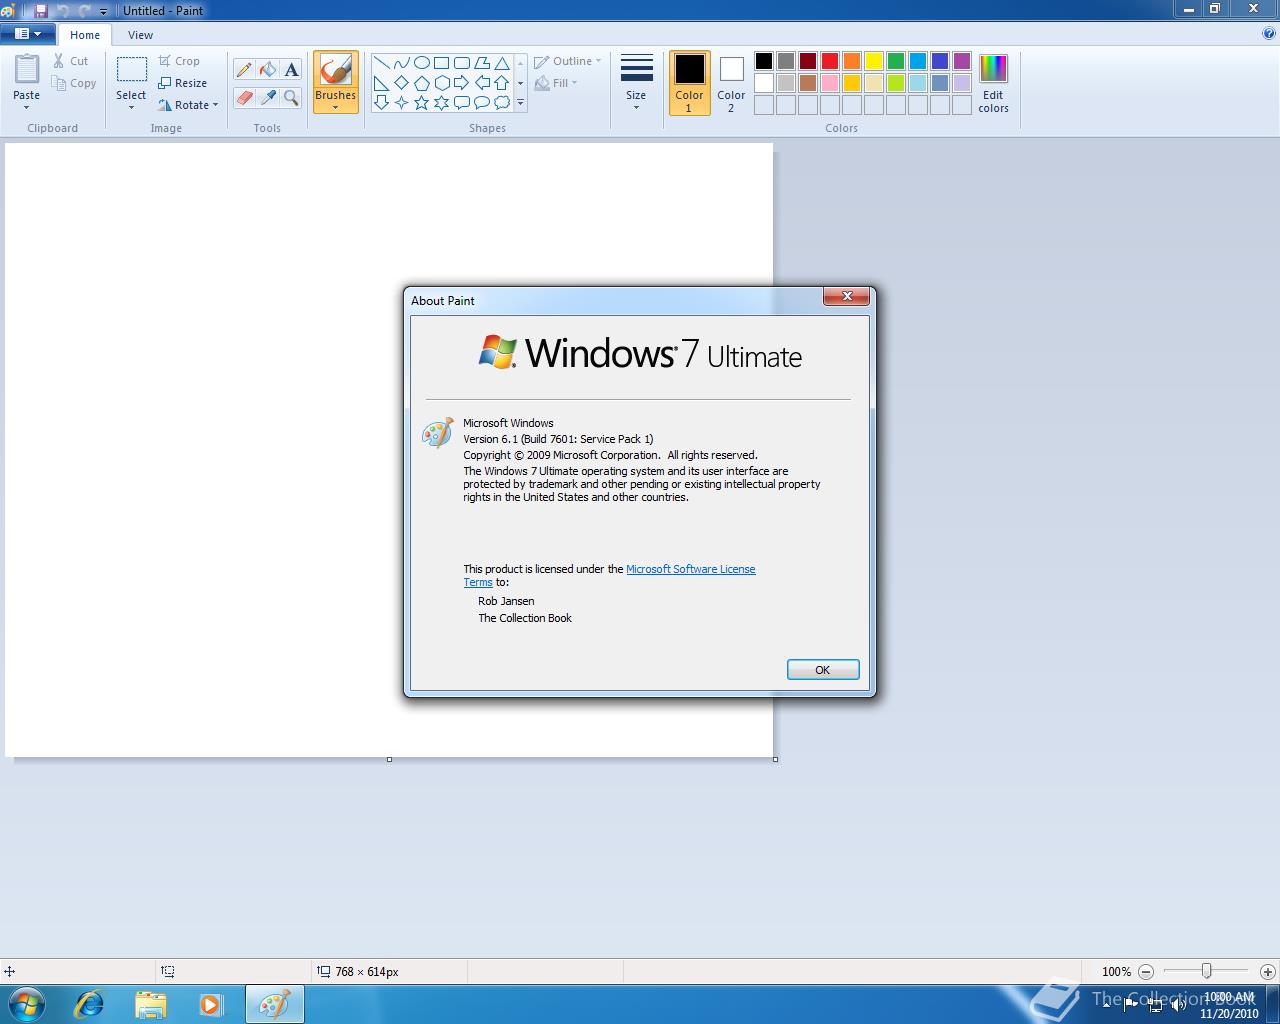
Task: Select the Left arrow shape
Action: click(x=481, y=83)
